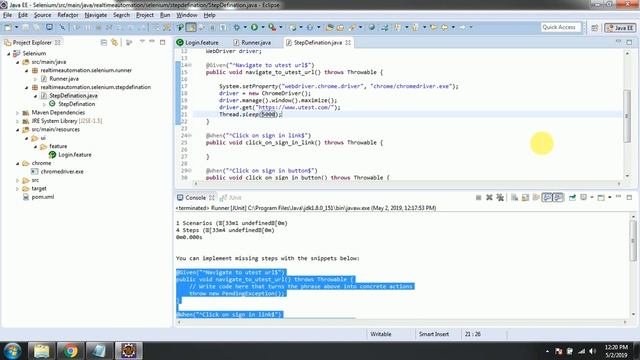Viewport: 640px width, 360px height.
Task: Click the Smart Insert status bar entry
Action: coord(433,334)
